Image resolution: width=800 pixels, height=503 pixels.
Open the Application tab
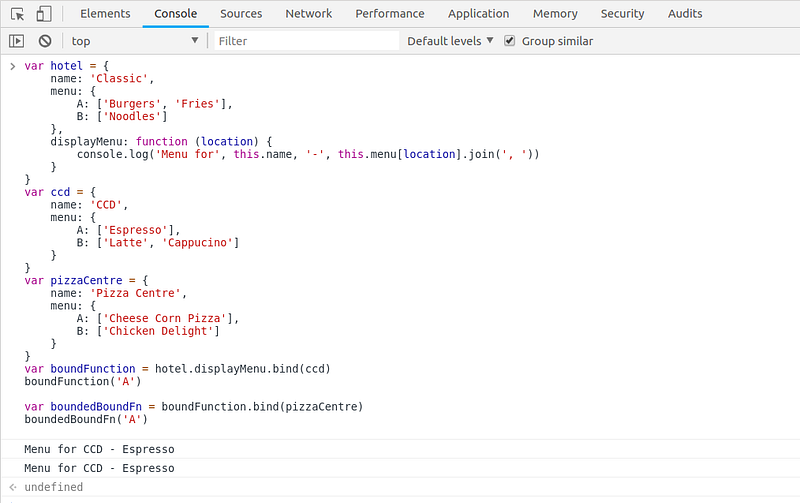479,14
